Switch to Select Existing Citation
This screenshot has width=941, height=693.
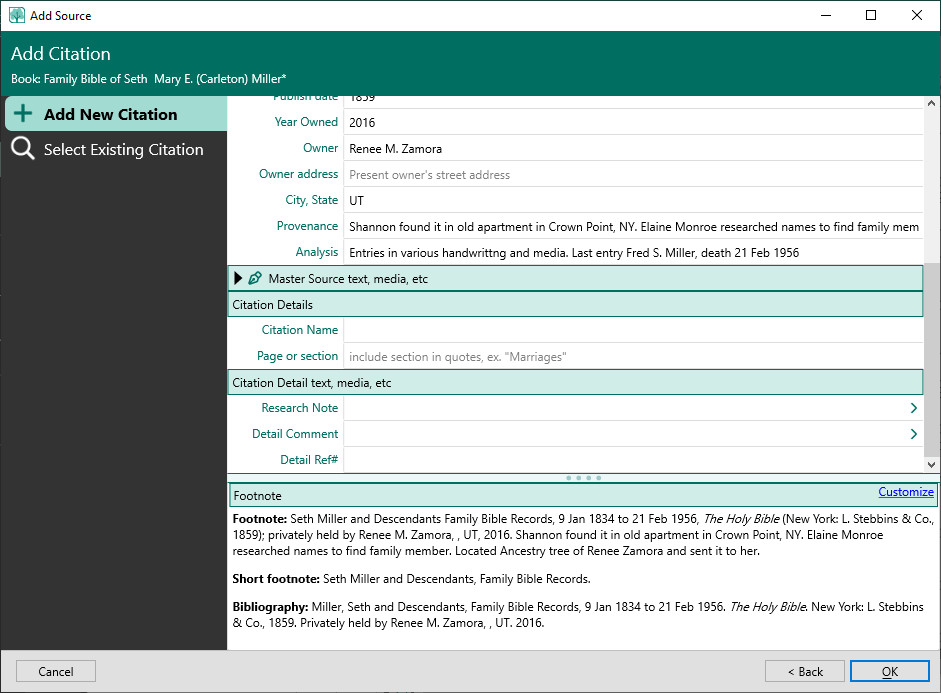(123, 150)
